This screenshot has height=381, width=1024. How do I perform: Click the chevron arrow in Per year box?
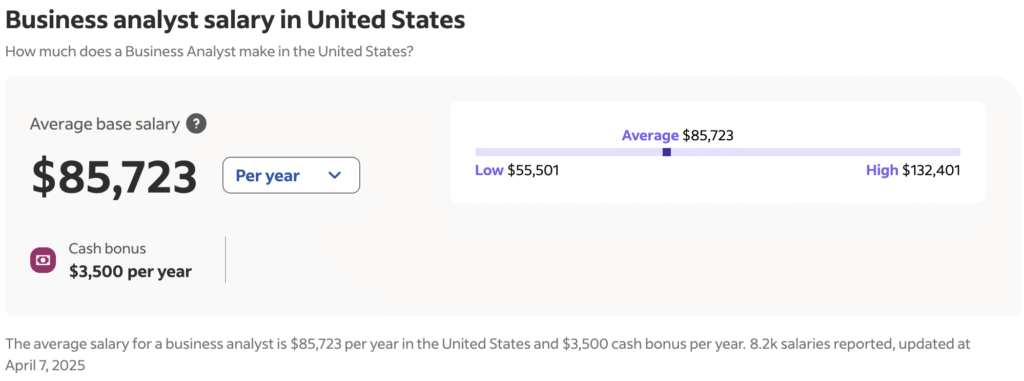point(334,175)
